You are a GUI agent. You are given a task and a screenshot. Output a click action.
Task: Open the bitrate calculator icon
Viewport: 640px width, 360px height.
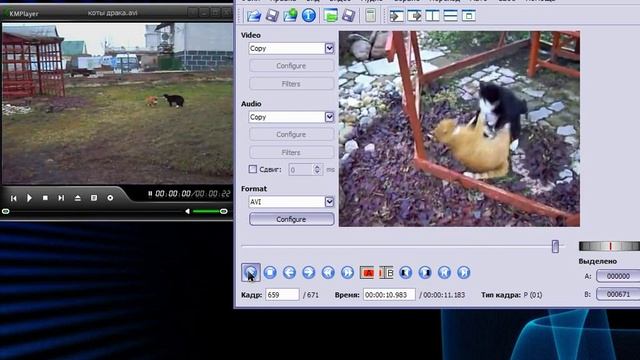point(371,16)
